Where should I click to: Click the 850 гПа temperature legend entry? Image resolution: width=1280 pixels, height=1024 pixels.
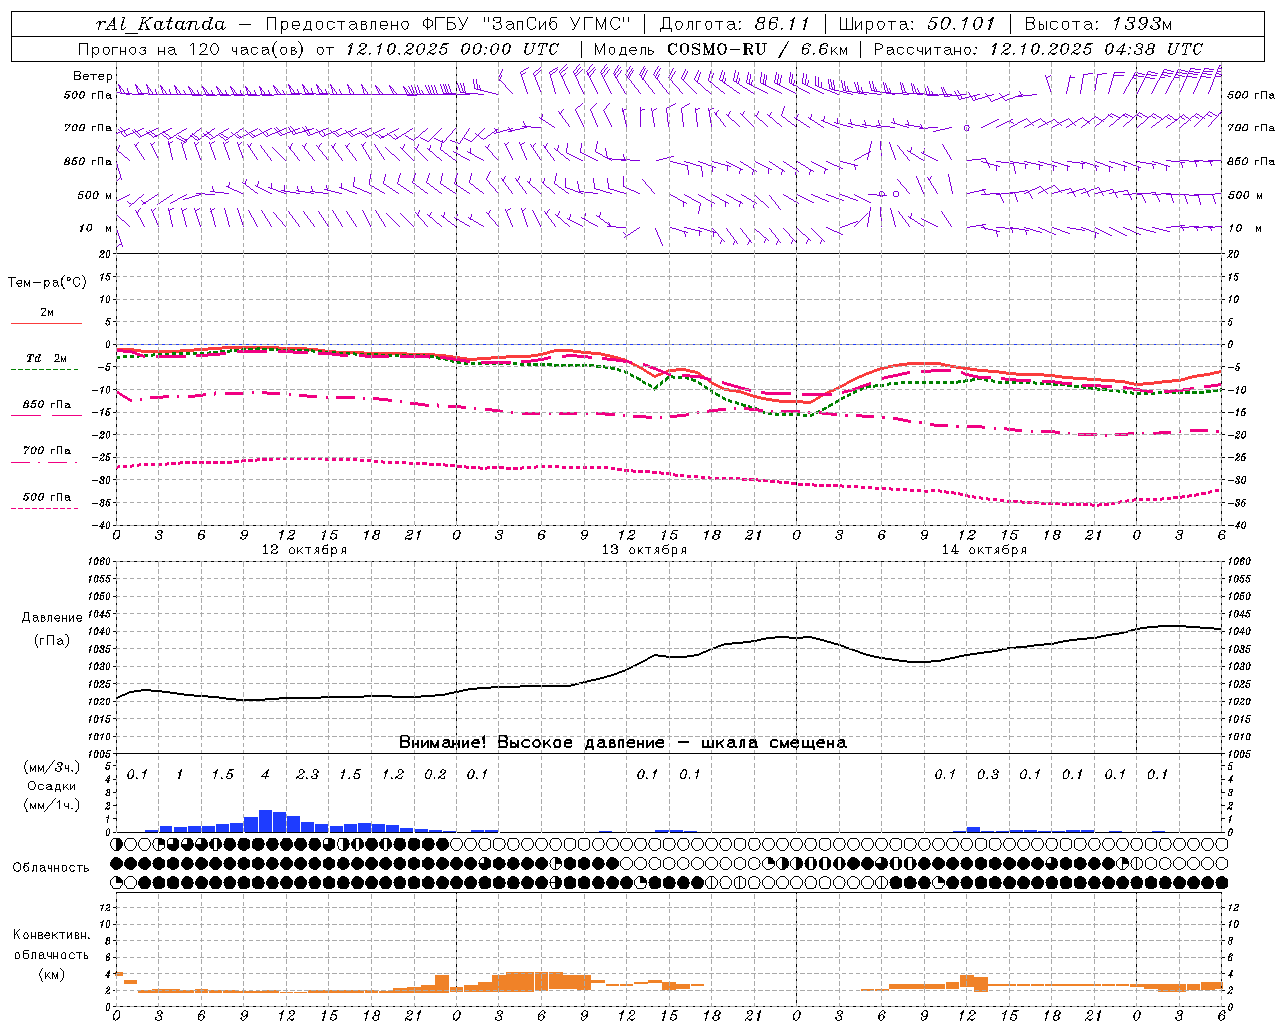point(47,405)
